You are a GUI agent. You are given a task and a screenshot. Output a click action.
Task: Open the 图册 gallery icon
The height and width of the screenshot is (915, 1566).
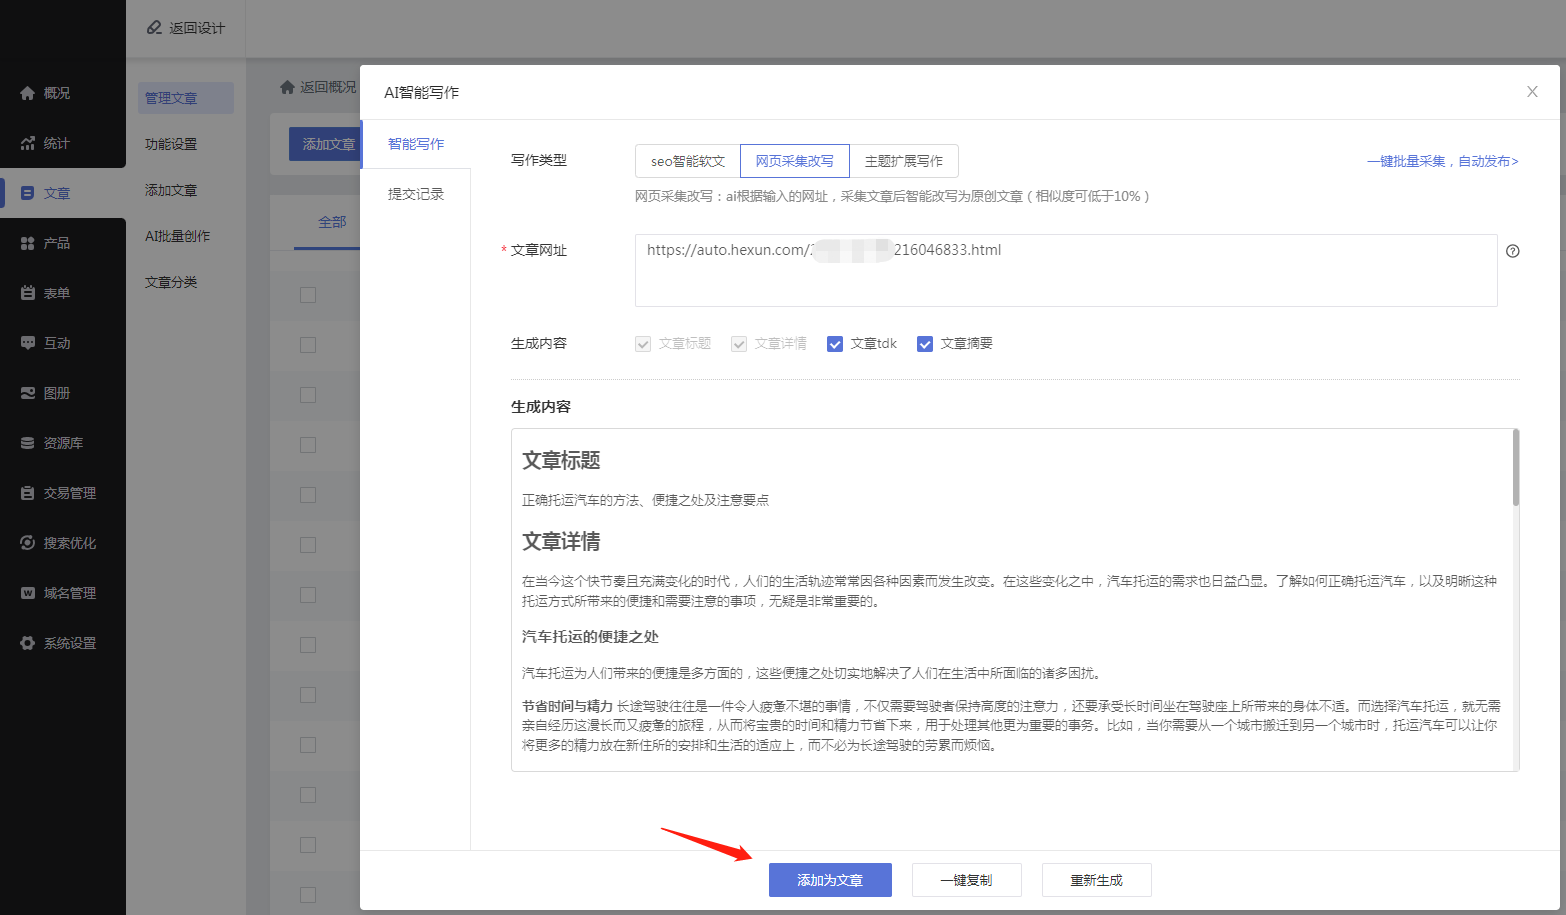click(x=27, y=393)
